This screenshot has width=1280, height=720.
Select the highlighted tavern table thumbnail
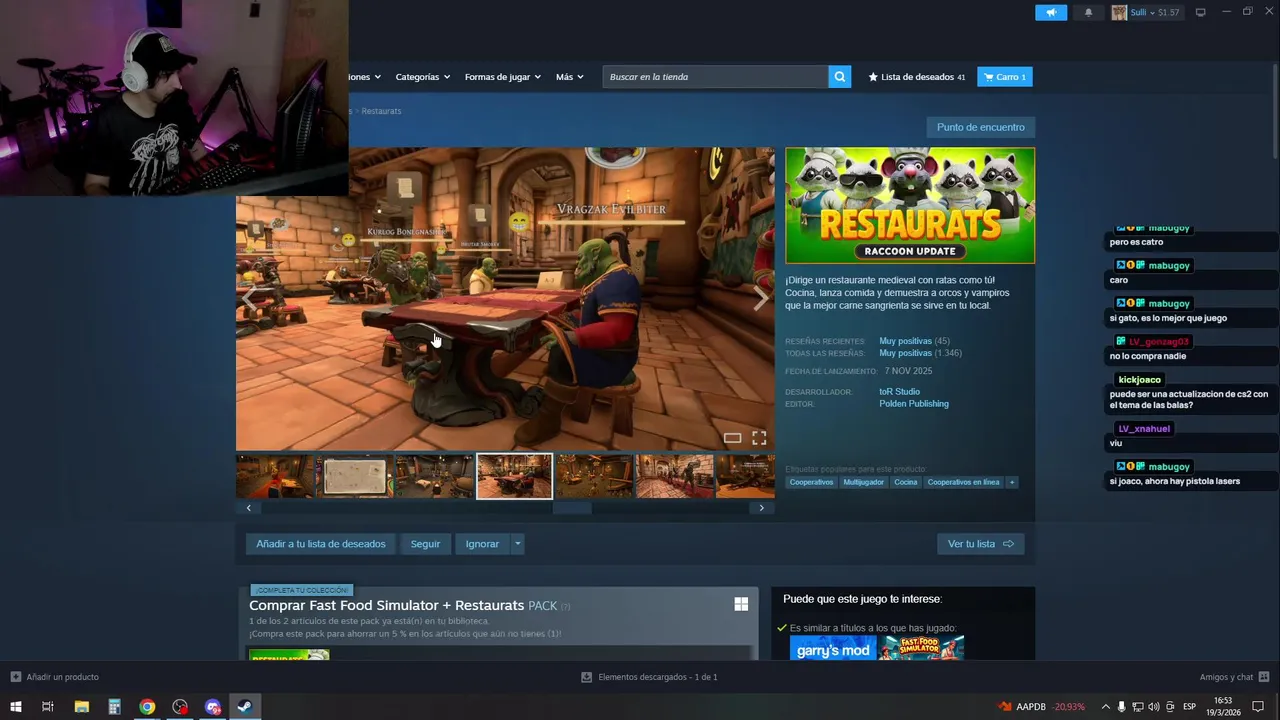click(x=515, y=476)
